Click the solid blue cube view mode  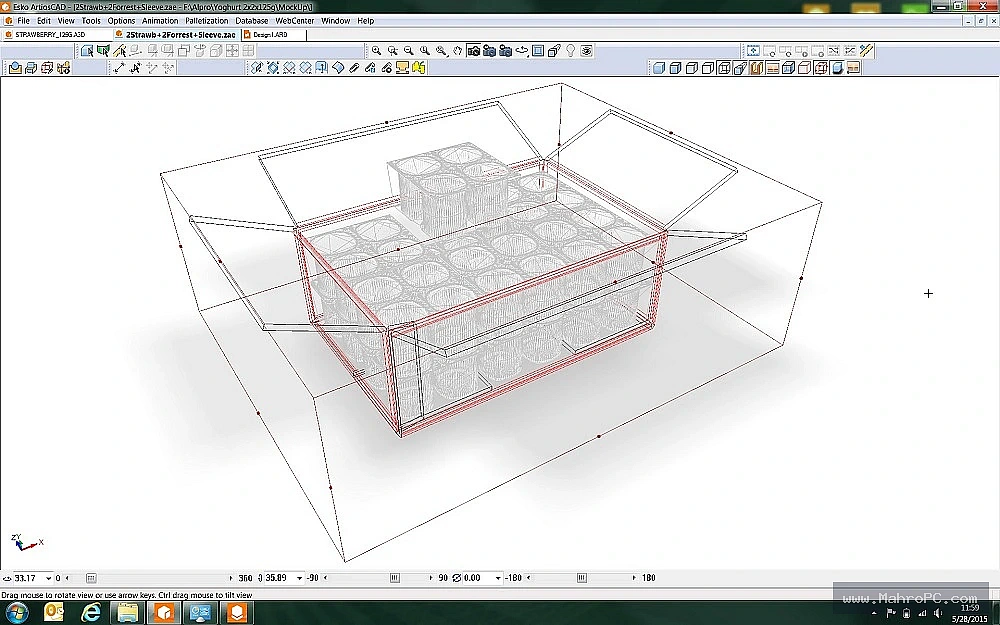click(x=658, y=67)
